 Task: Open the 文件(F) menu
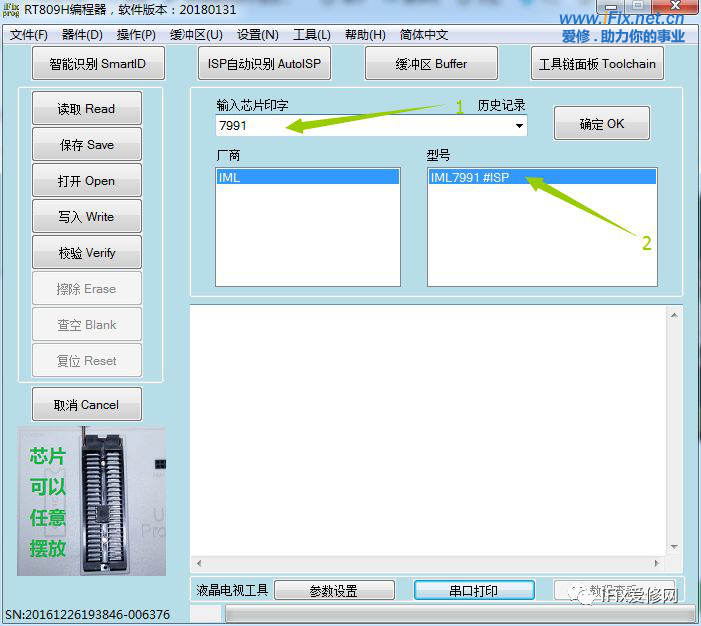29,34
